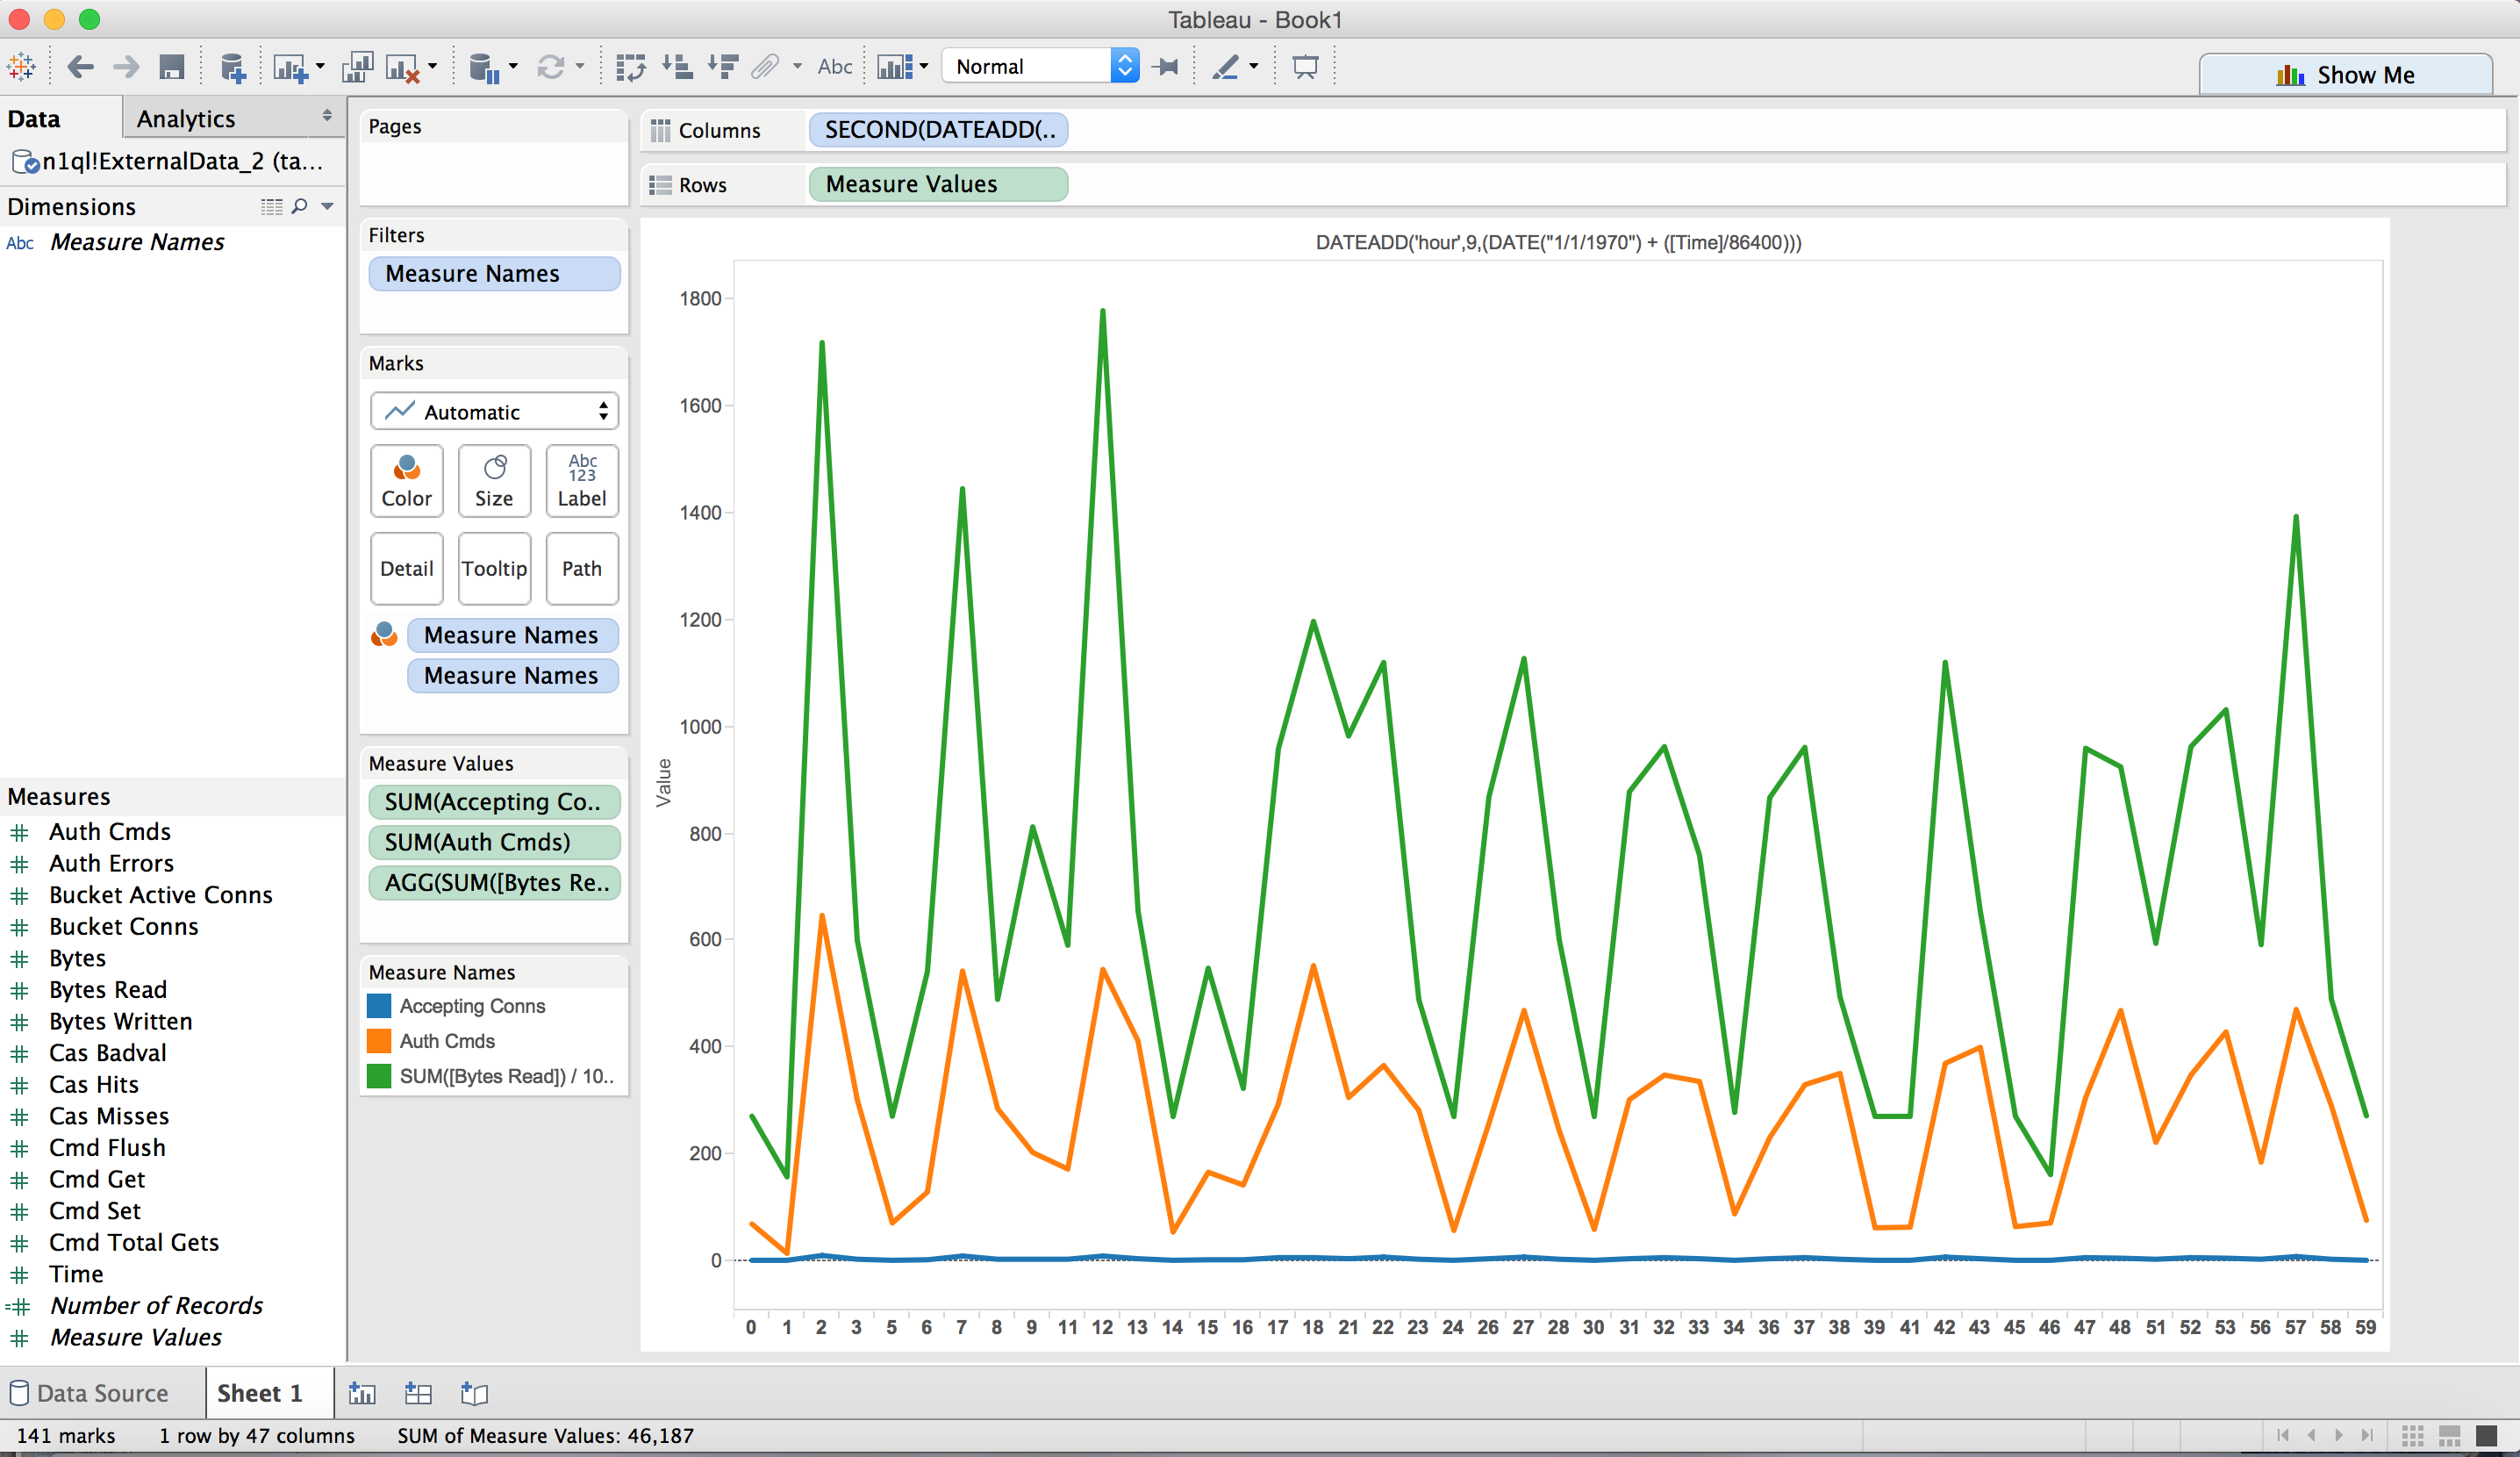Switch to the Data Source tab
Screen dimensions: 2520x1457
pyautogui.click(x=100, y=1392)
